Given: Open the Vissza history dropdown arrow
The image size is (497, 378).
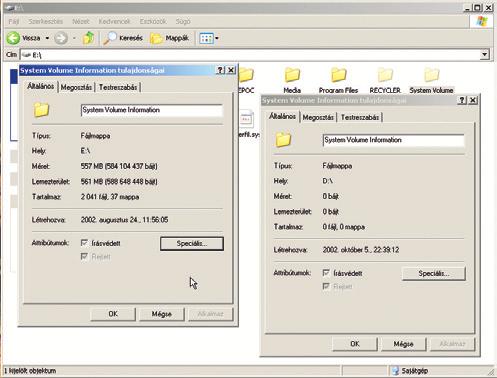Looking at the screenshot, I should [47, 38].
